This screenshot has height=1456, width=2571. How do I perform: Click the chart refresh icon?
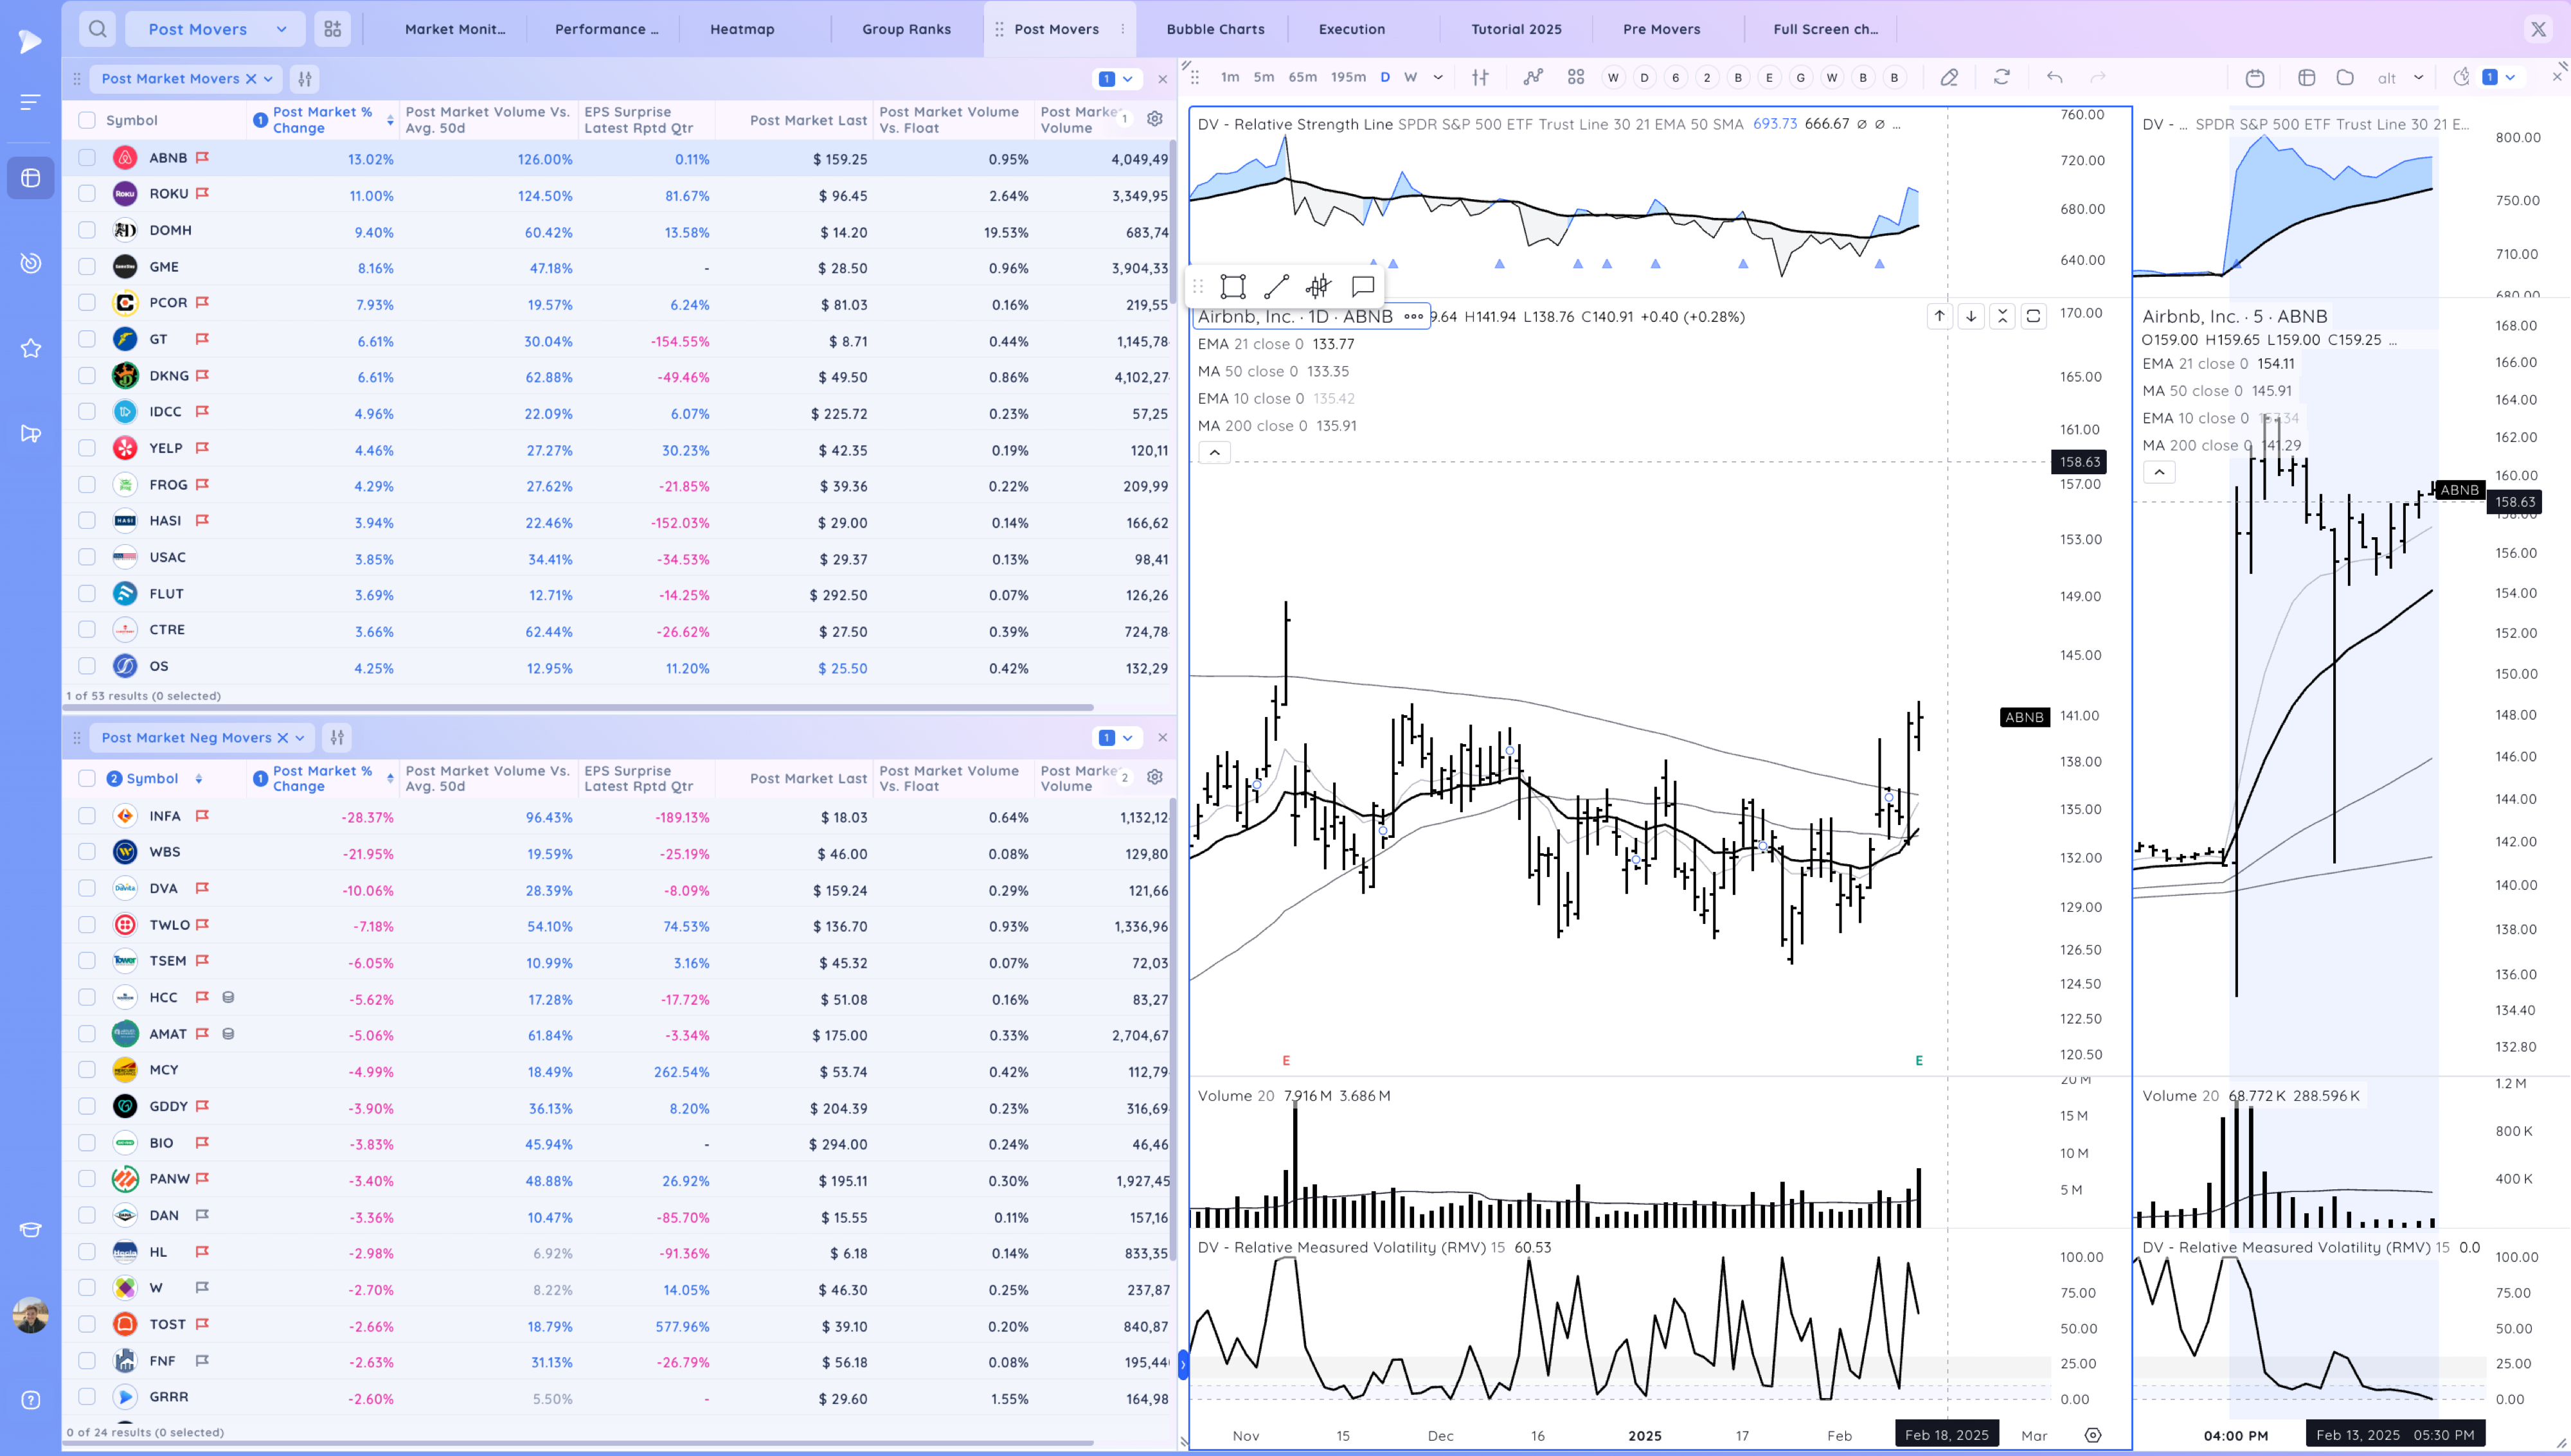[2001, 77]
